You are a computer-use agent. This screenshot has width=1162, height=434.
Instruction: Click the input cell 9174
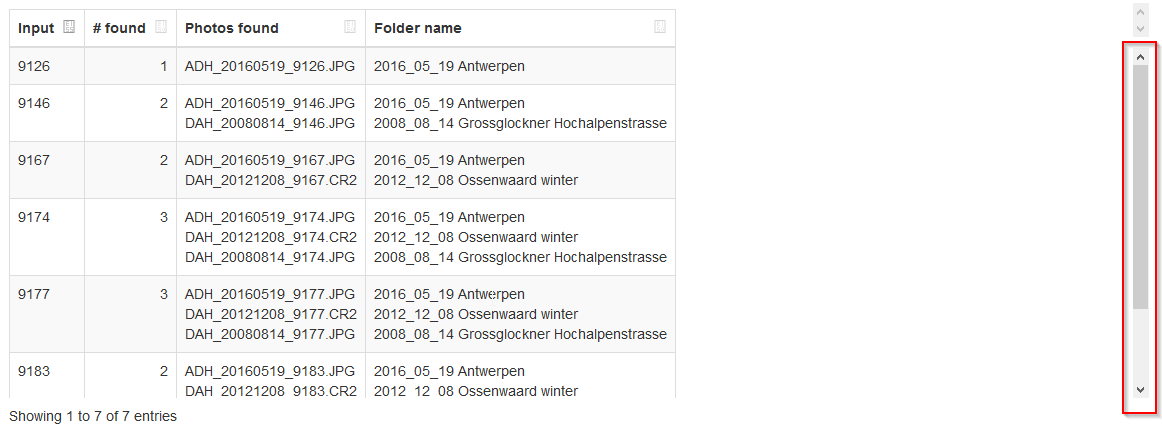coord(34,217)
